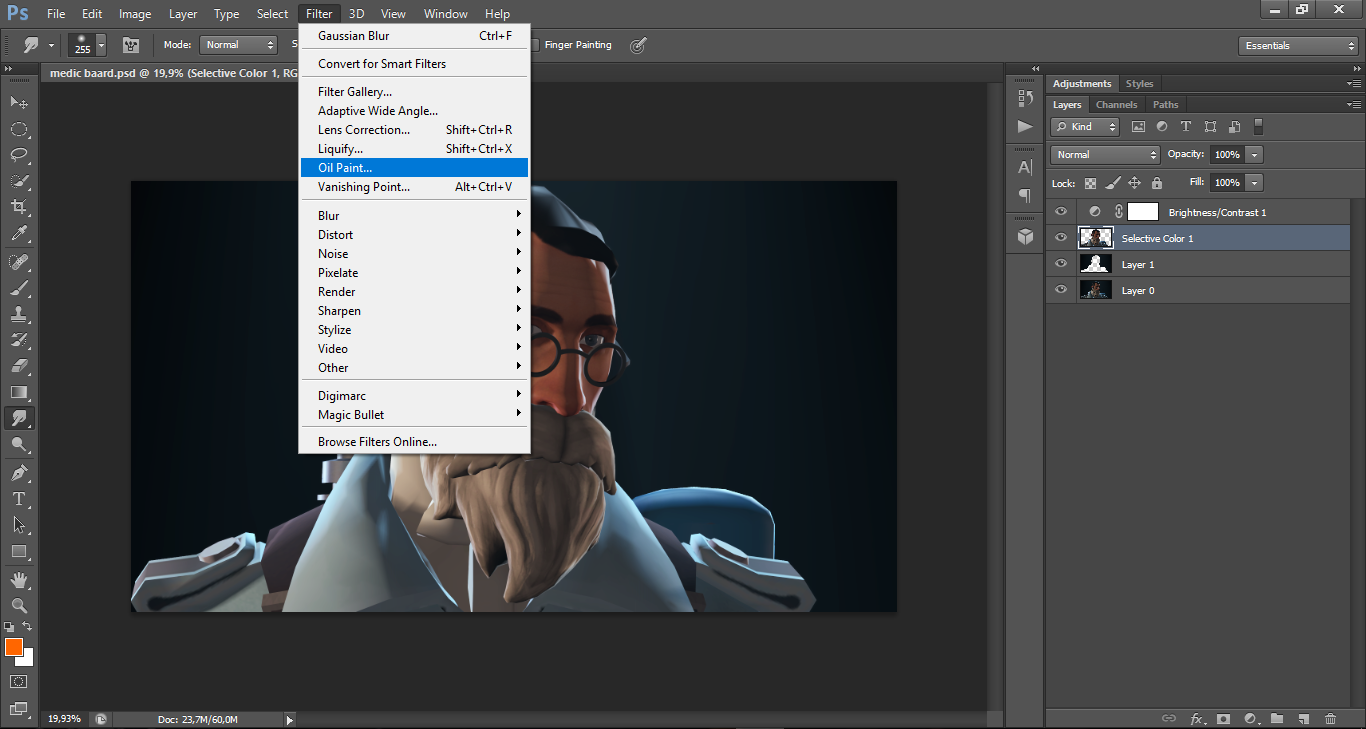Toggle lock transparent pixels
Image resolution: width=1366 pixels, height=729 pixels.
pyautogui.click(x=1090, y=183)
